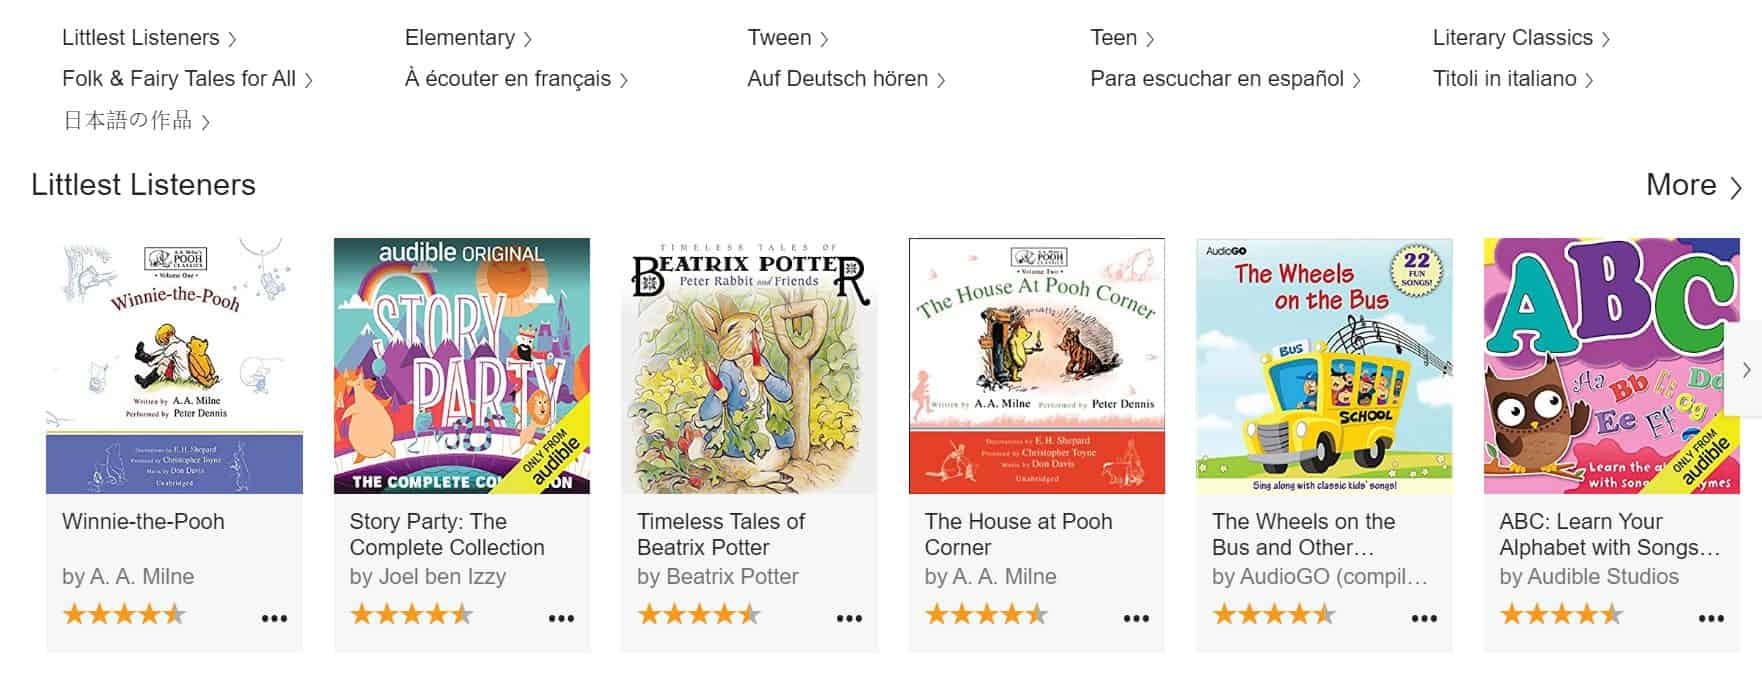Click star rating under Story Party

tap(411, 614)
